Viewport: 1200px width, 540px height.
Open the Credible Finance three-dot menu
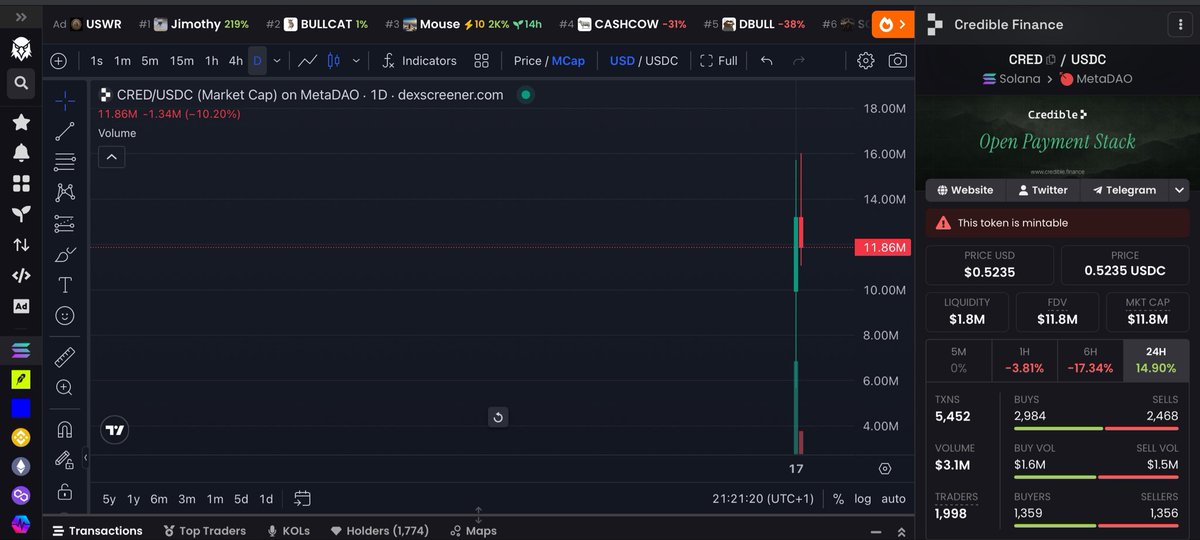(x=1181, y=24)
